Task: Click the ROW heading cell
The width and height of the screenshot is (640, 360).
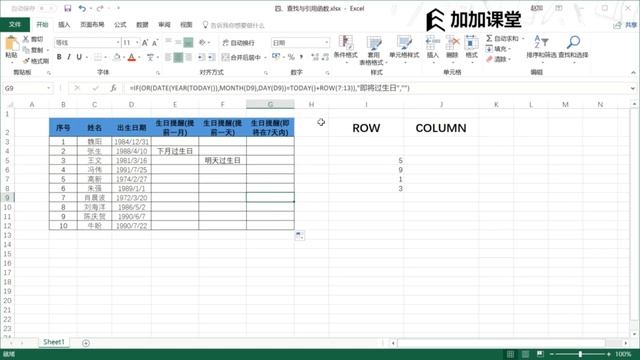Action: (x=366, y=128)
